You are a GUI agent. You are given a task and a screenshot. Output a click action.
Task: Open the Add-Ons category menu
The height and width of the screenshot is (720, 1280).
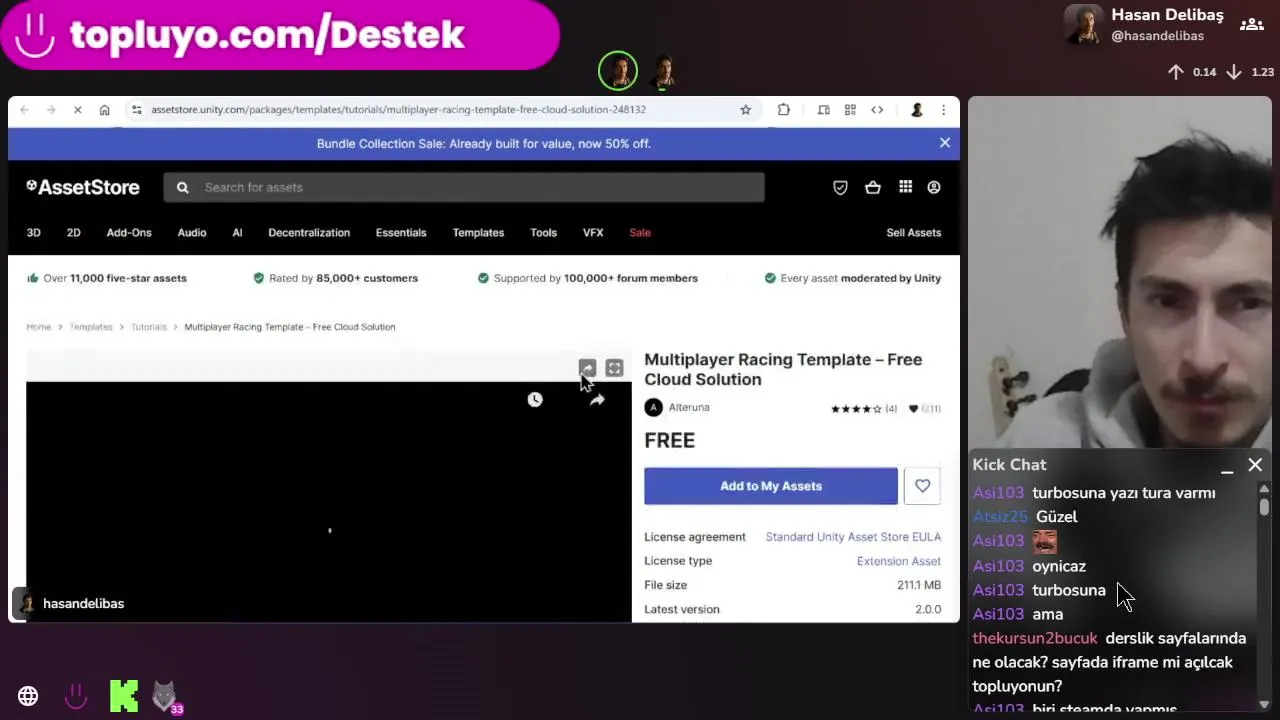(129, 232)
